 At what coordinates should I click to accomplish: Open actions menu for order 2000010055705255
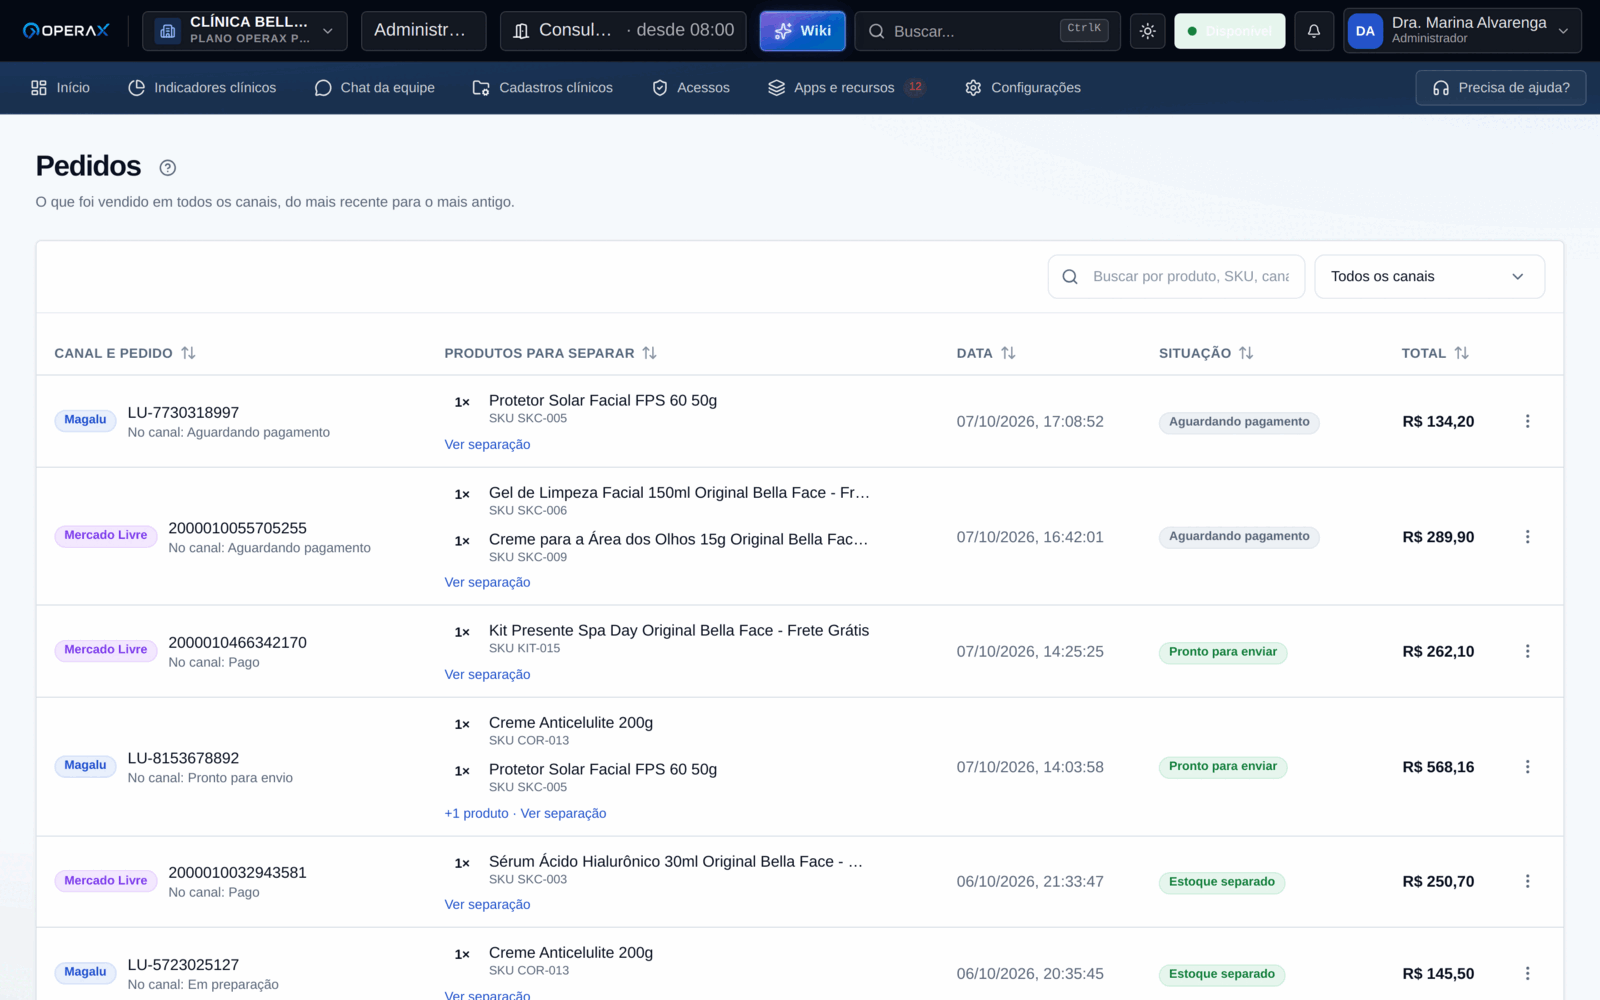coord(1527,537)
